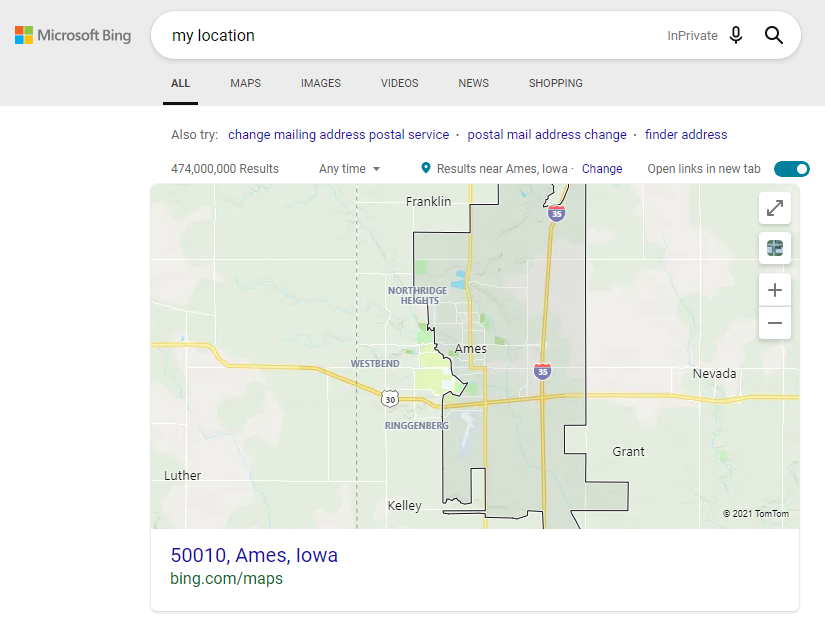Go to the News tab
This screenshot has width=825, height=626.
tap(473, 83)
